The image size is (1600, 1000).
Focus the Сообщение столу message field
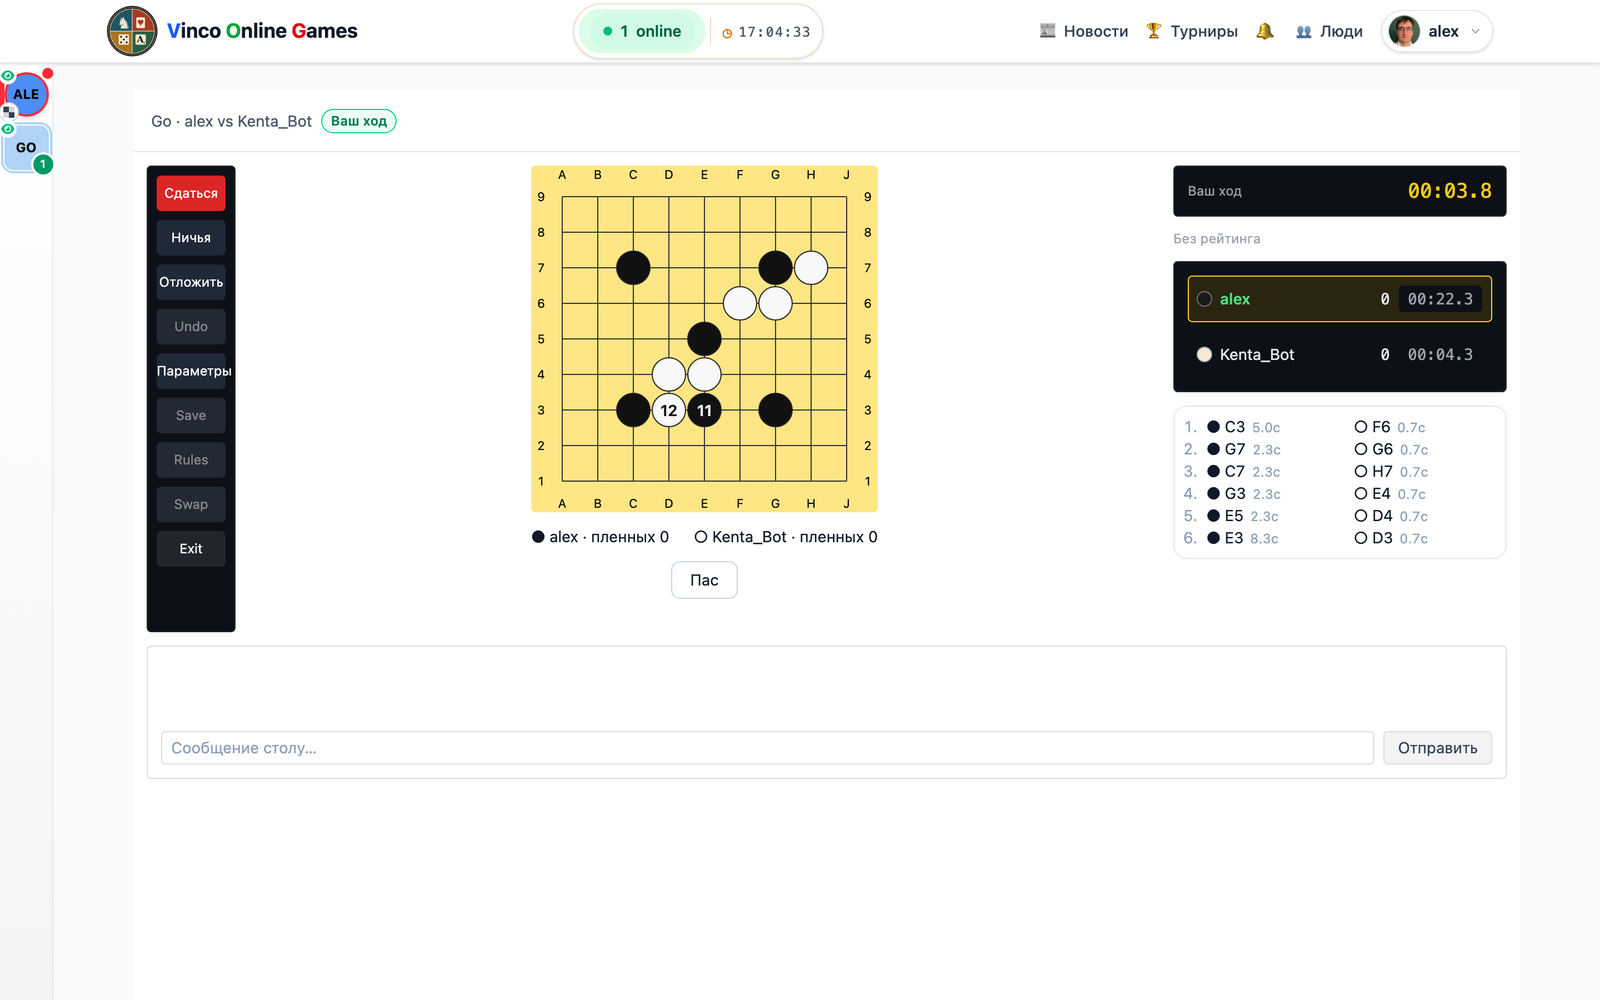(x=767, y=748)
